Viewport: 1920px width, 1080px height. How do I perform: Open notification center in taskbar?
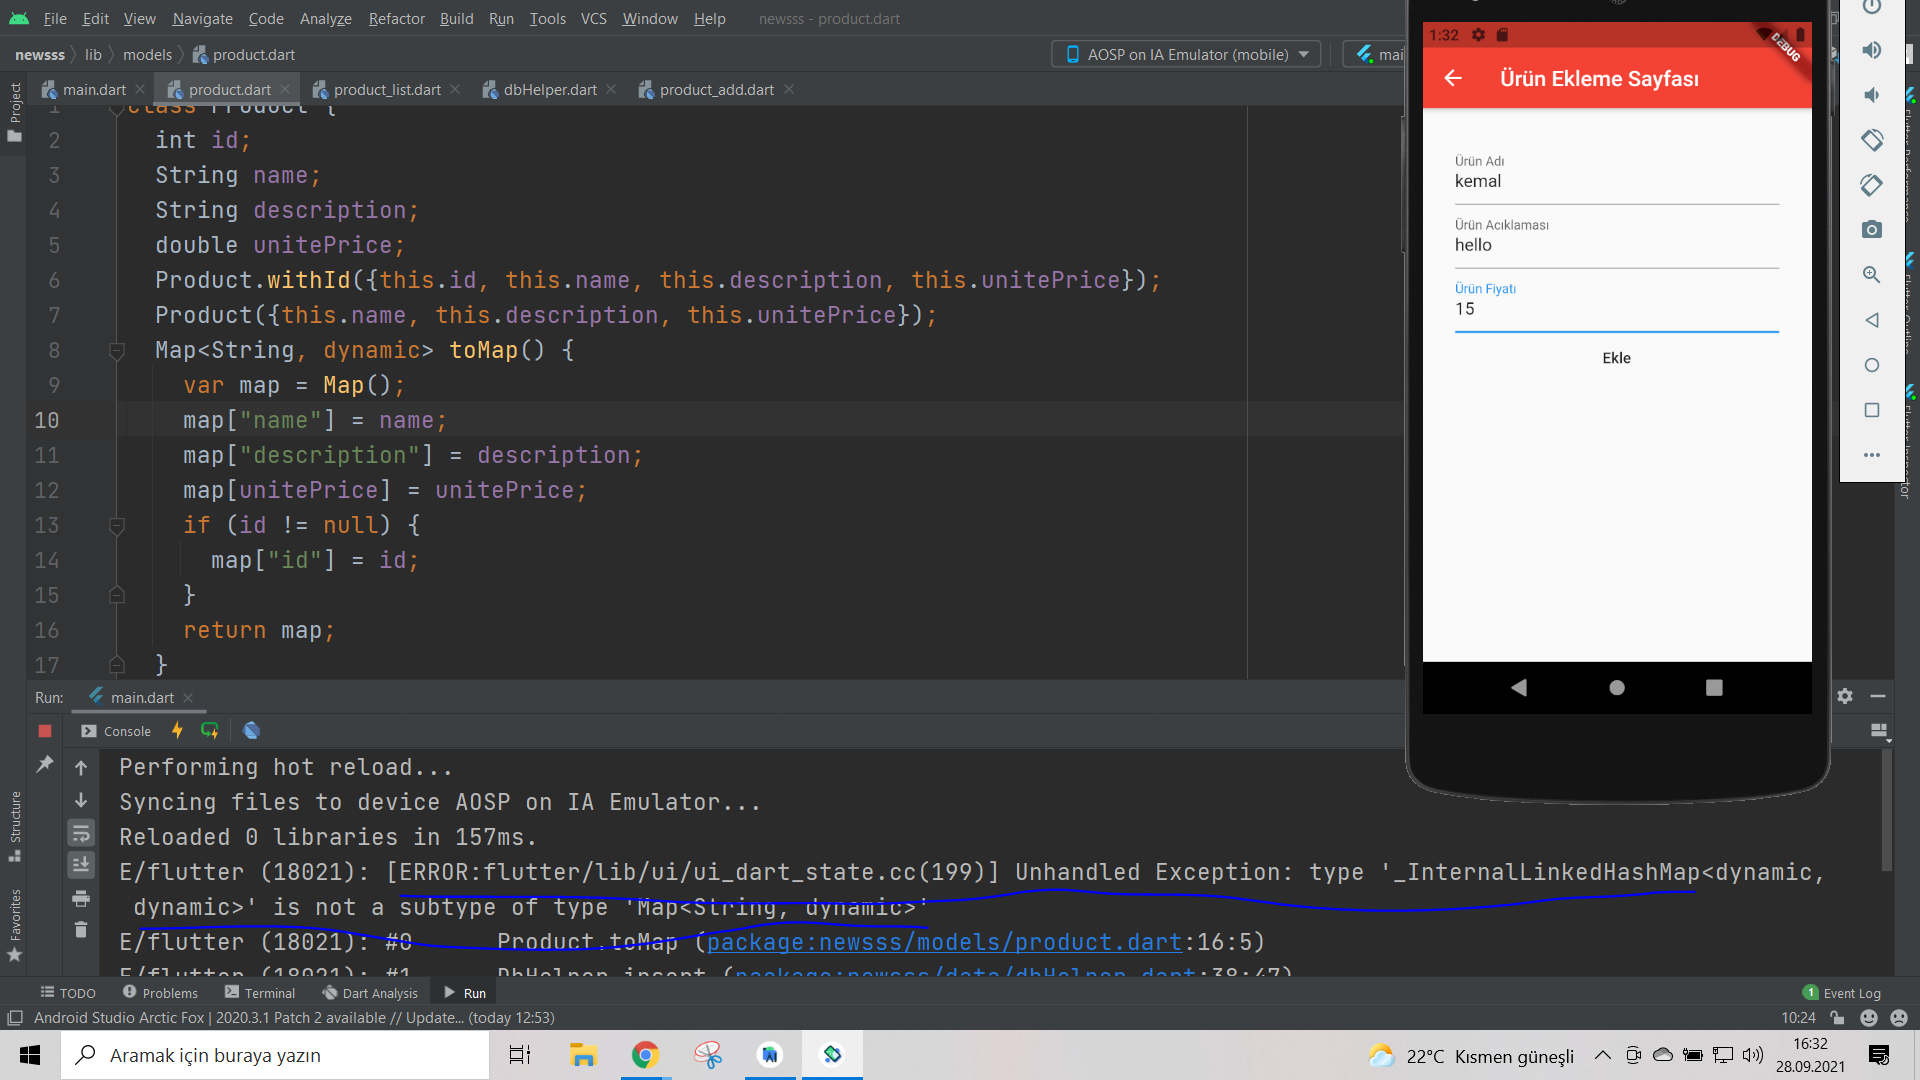(1879, 1055)
